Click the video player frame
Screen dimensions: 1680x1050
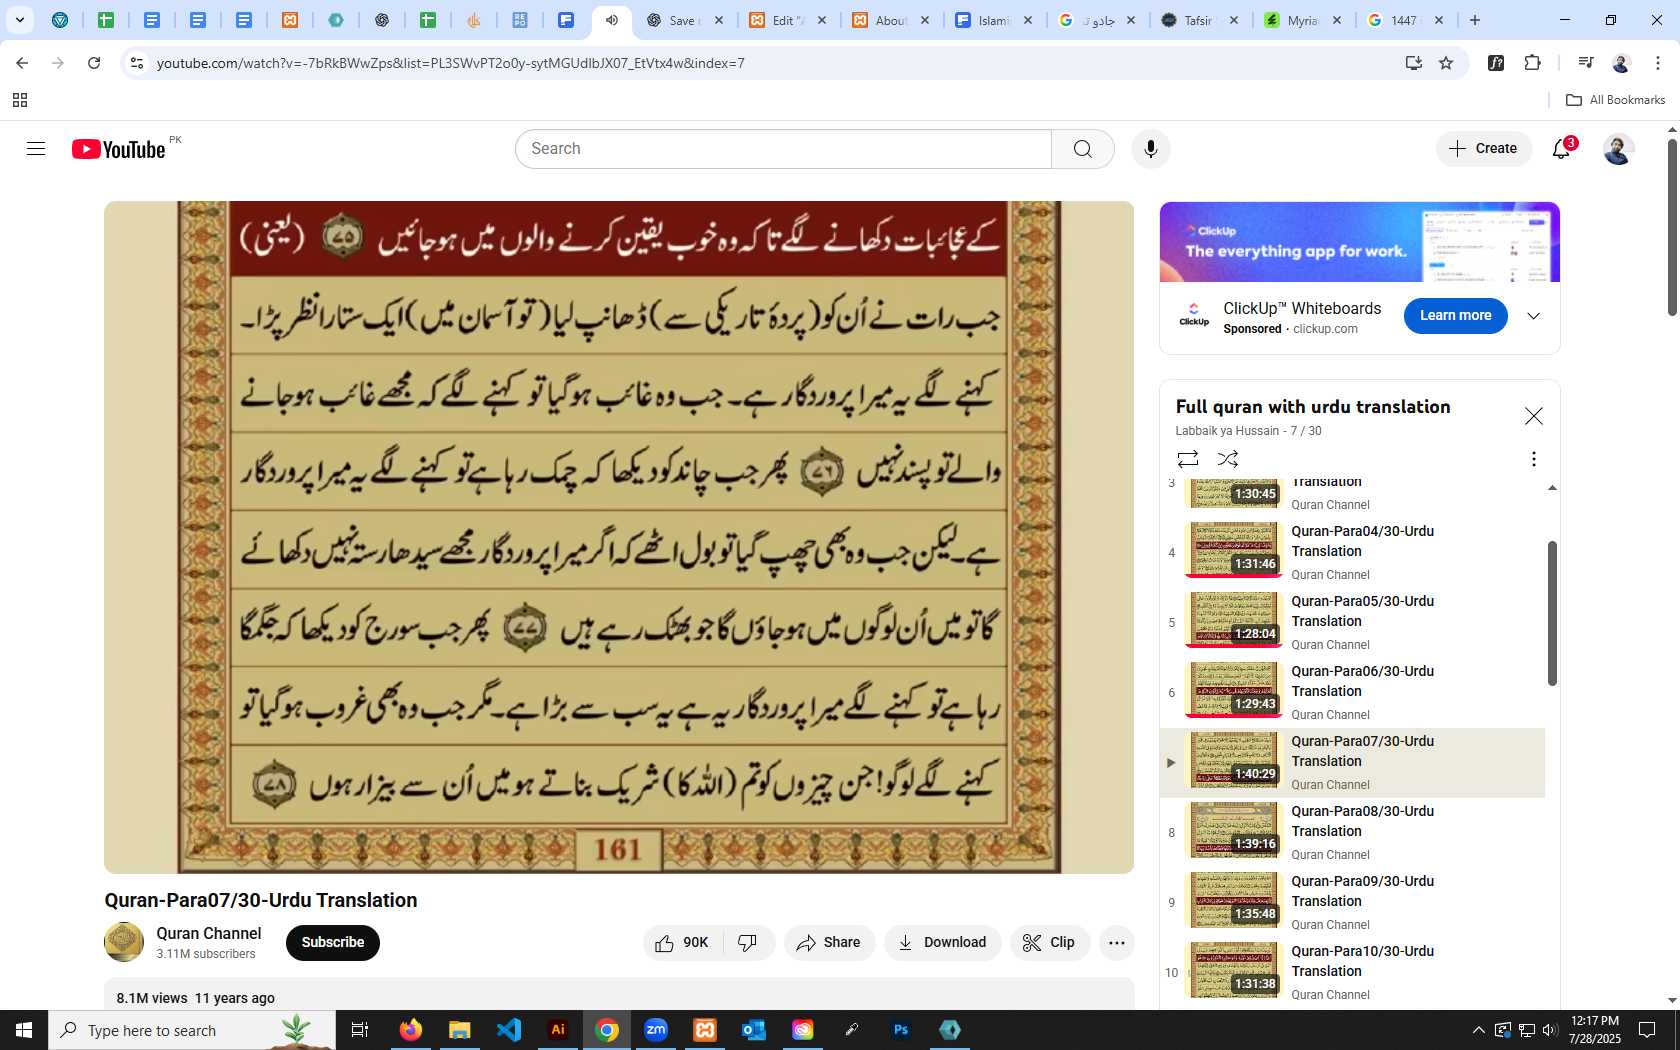pos(619,537)
